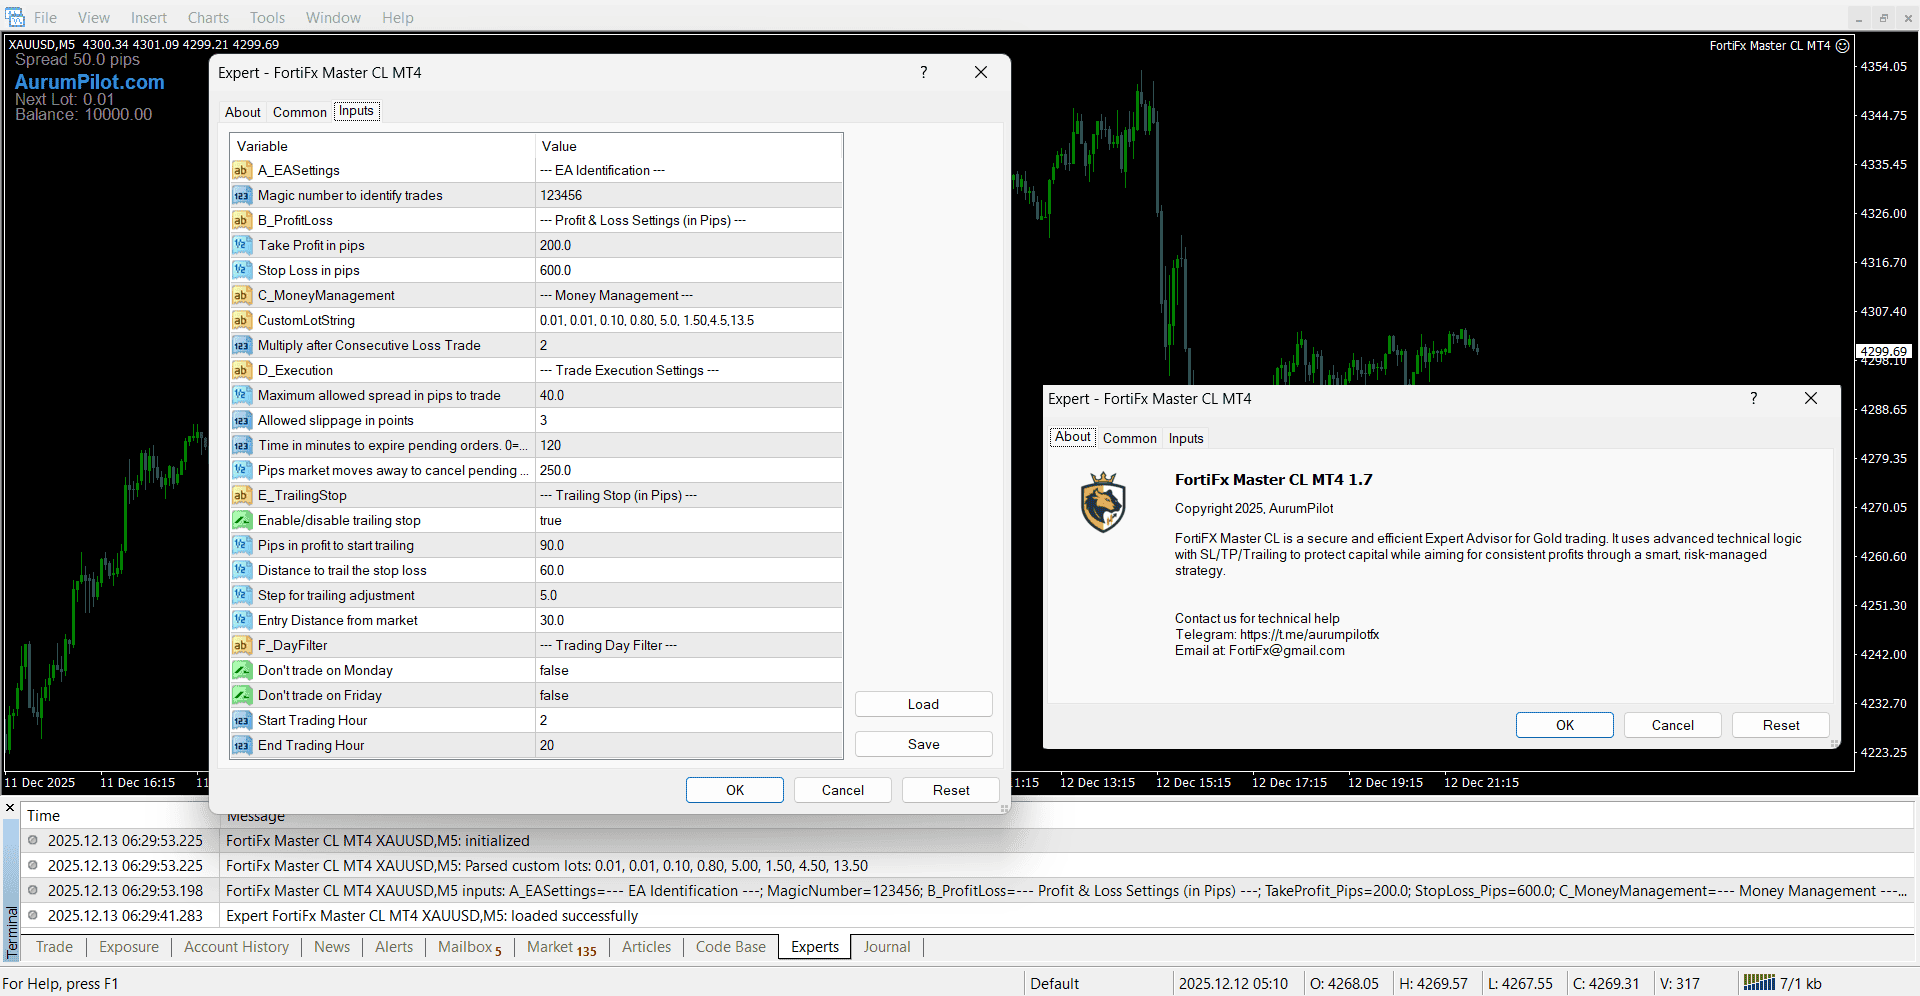Click the MetaTrader application icon in title bar
Viewport: 1920px width, 996px height.
click(x=15, y=17)
